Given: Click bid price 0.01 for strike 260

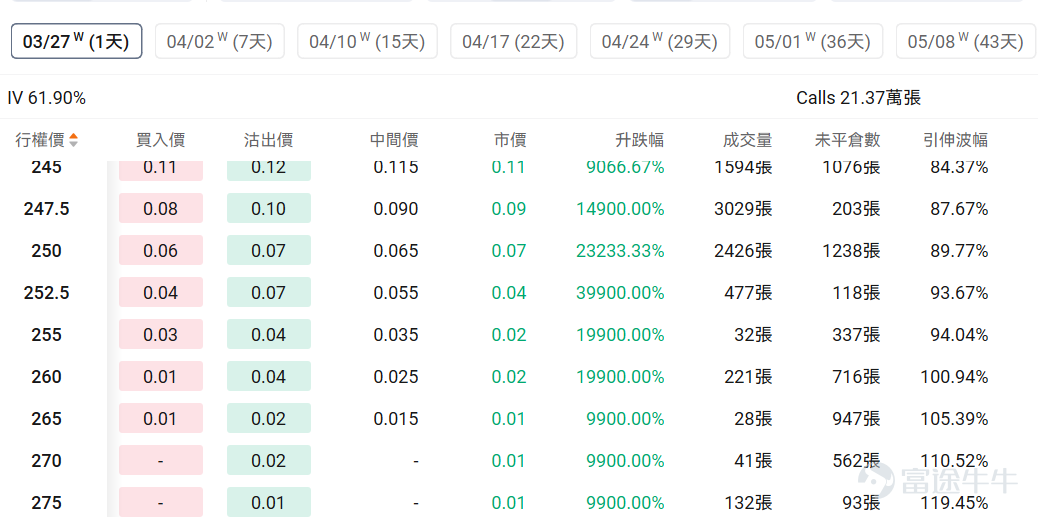Looking at the screenshot, I should tap(161, 377).
